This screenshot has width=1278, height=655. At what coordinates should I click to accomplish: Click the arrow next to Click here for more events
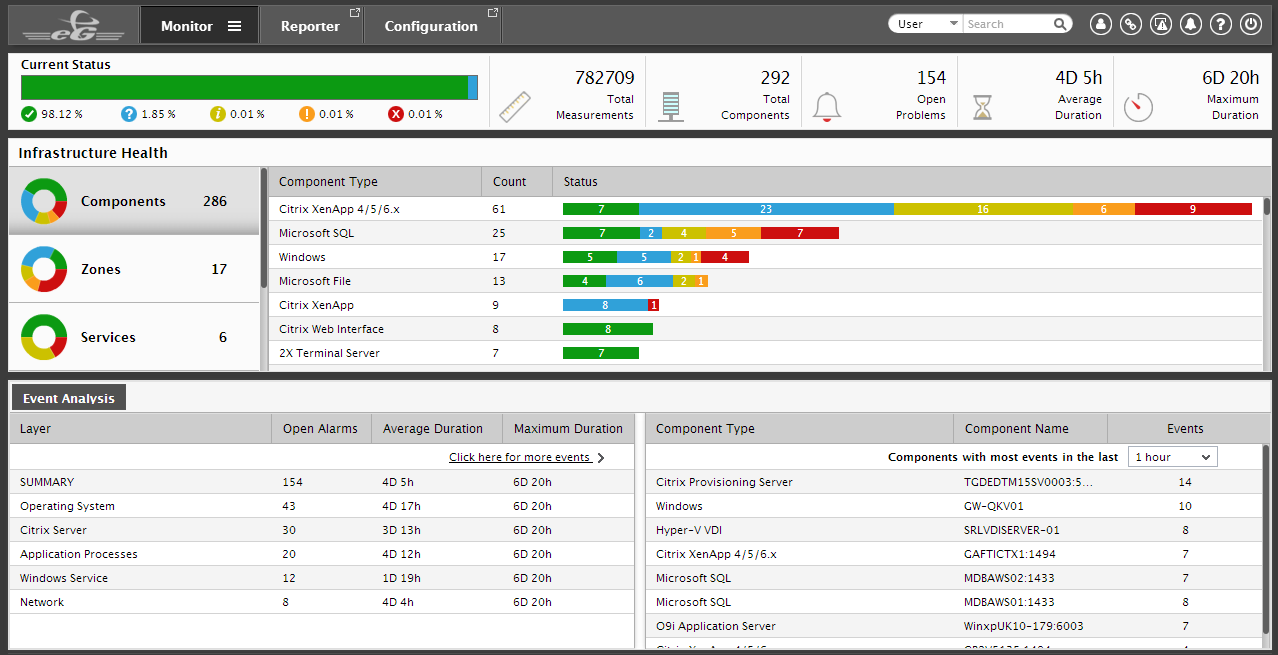tap(601, 458)
